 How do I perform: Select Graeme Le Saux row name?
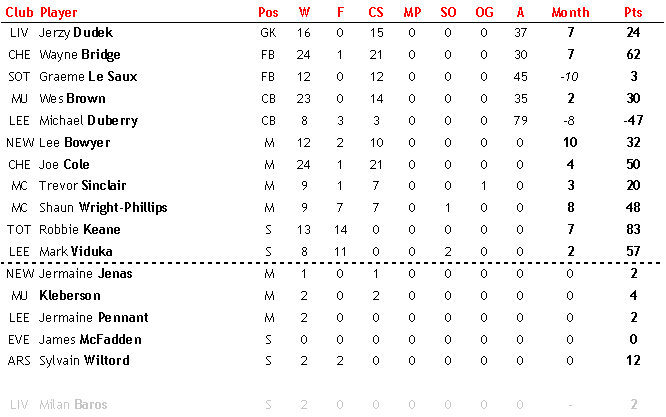[x=88, y=76]
